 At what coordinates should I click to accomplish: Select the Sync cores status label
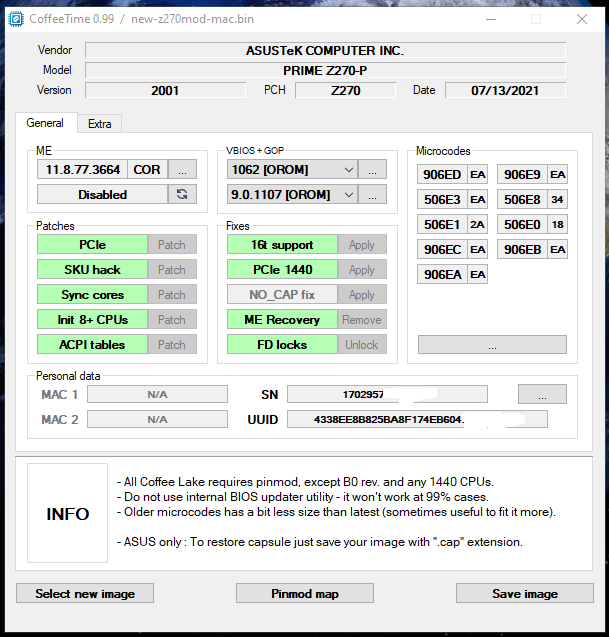pos(92,295)
